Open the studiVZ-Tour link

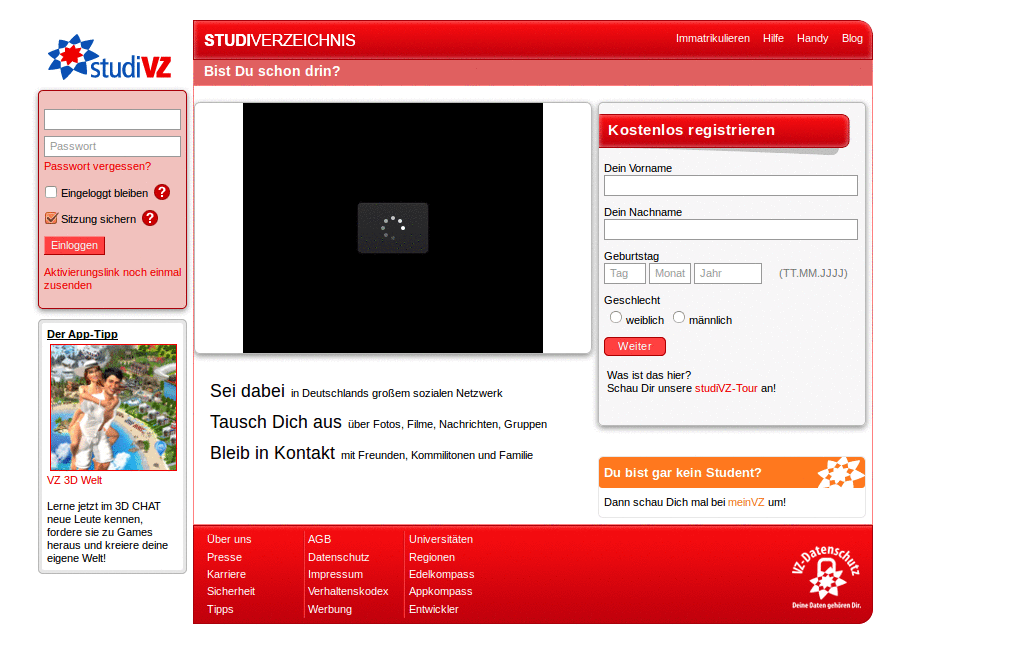pos(726,388)
